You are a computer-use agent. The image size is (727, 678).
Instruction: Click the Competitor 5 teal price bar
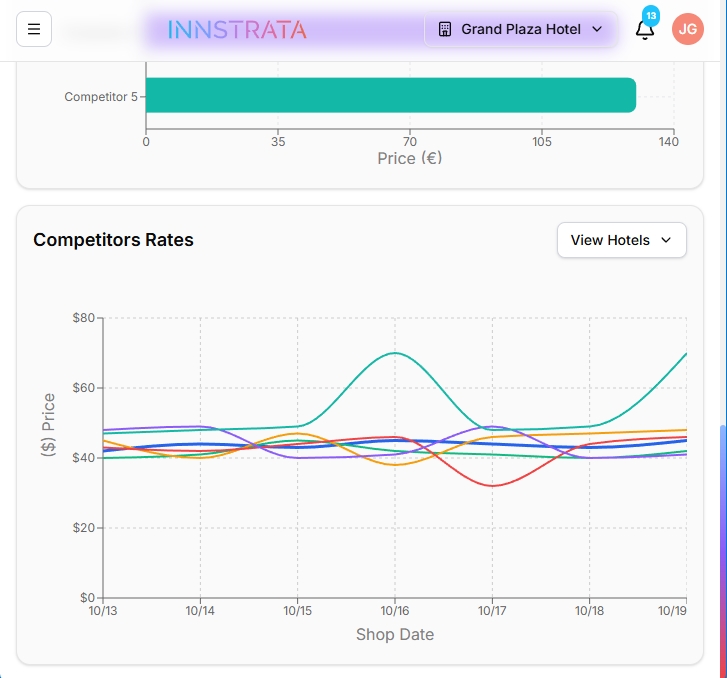click(390, 96)
